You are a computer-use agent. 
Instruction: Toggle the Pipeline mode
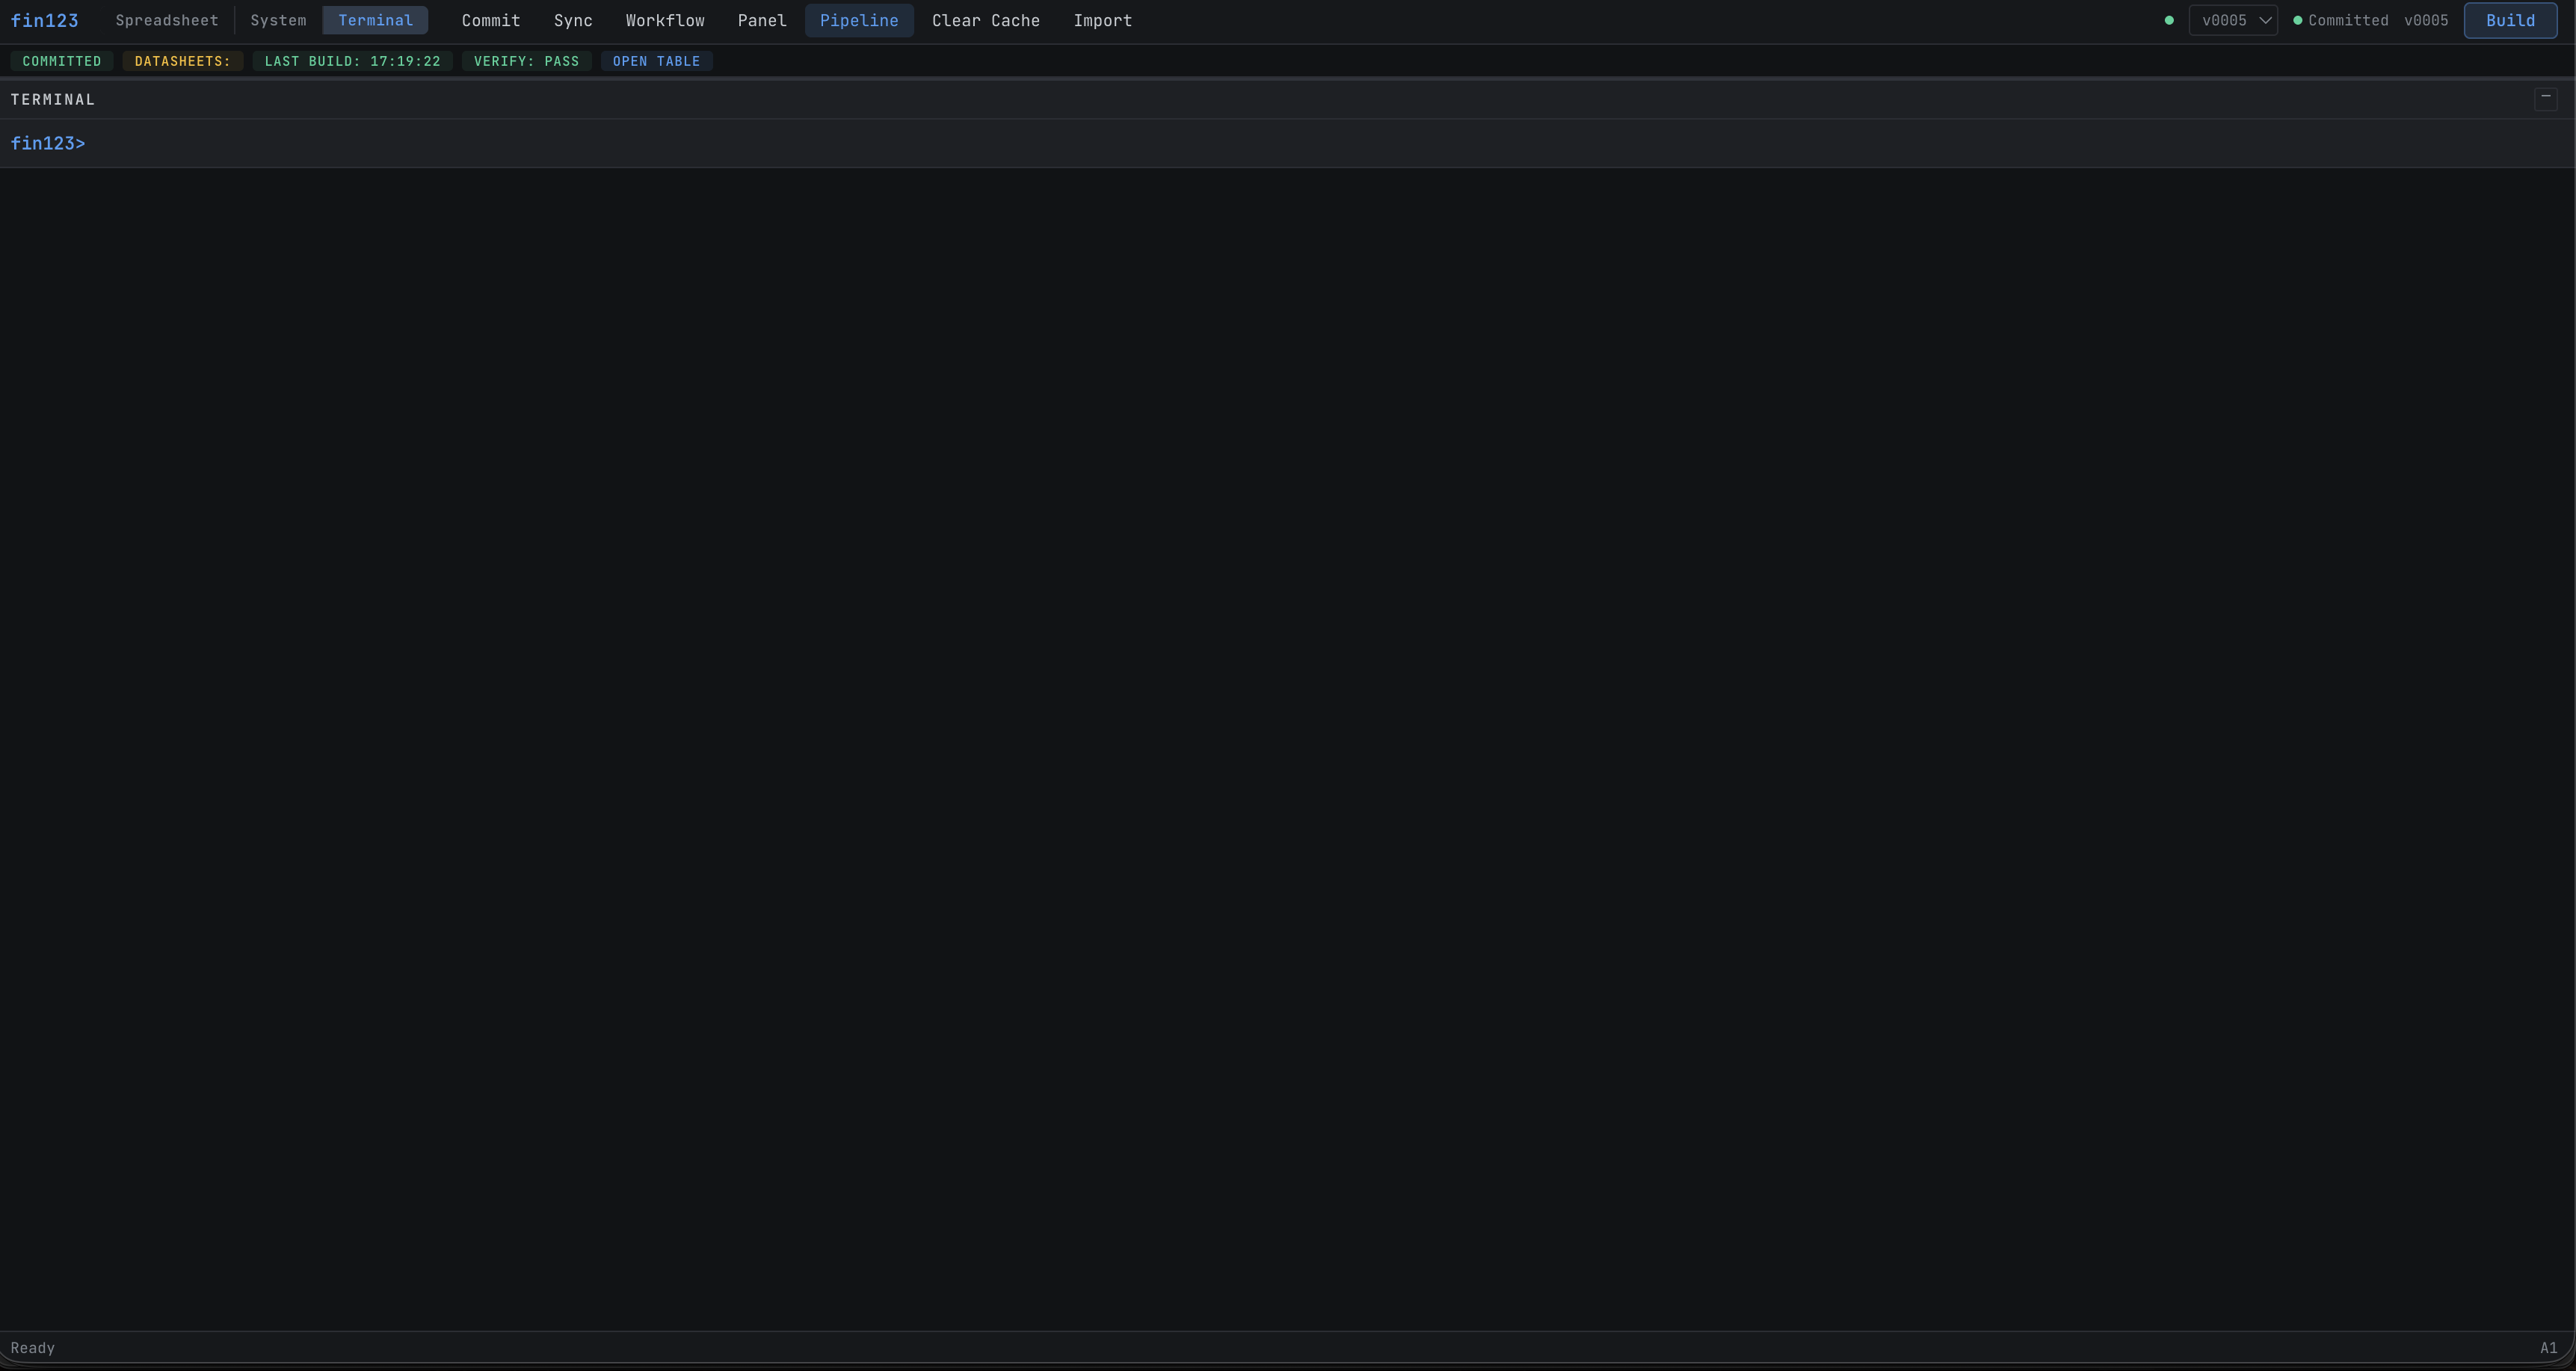click(857, 20)
